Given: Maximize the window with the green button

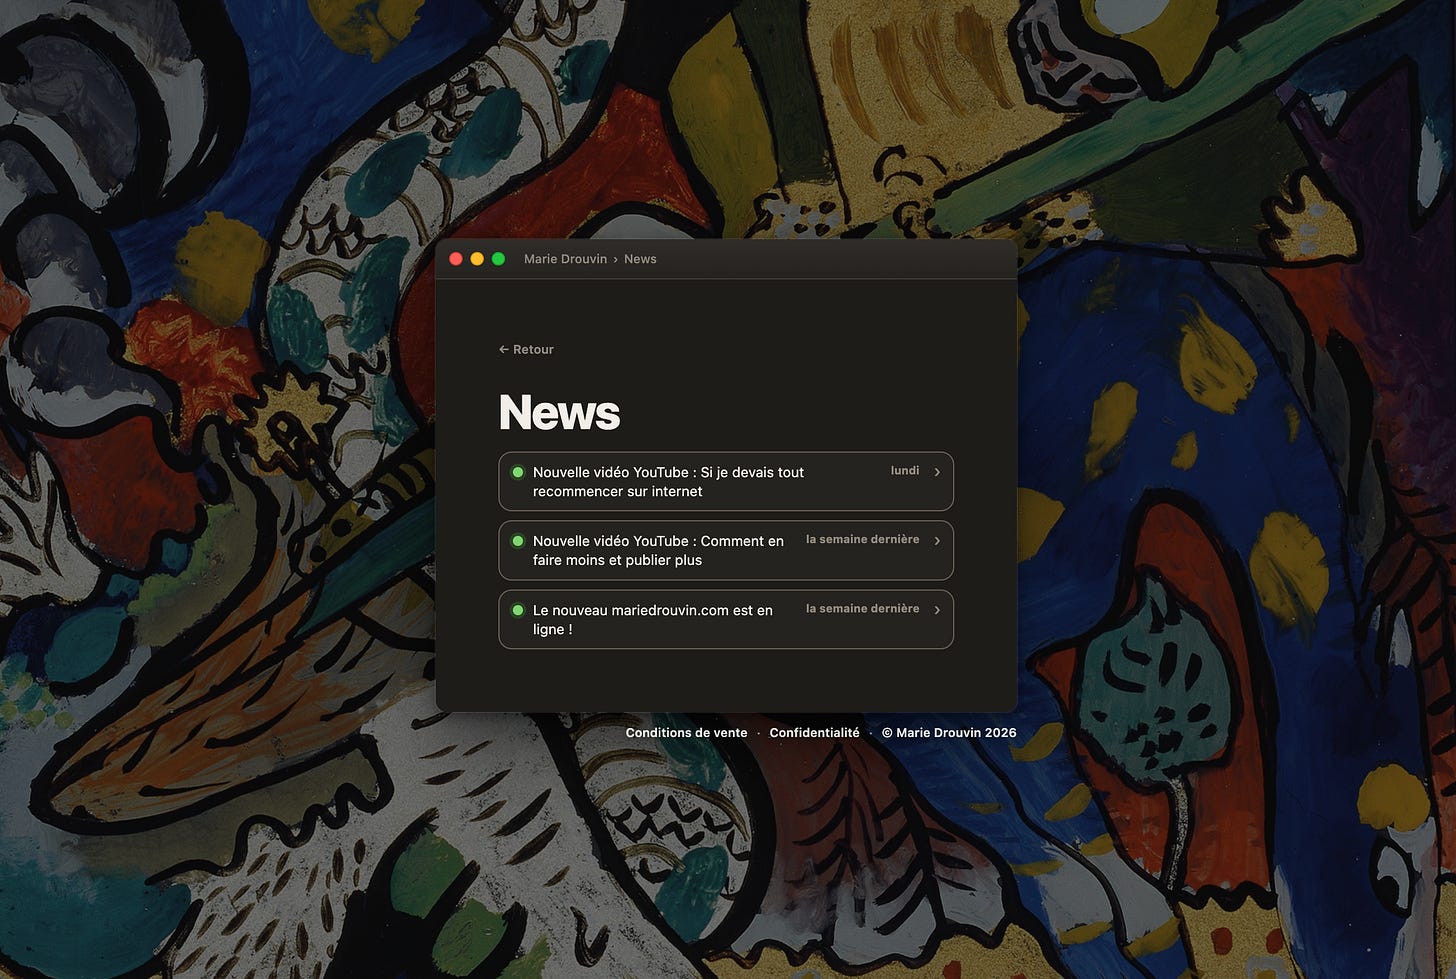Looking at the screenshot, I should click(x=498, y=259).
